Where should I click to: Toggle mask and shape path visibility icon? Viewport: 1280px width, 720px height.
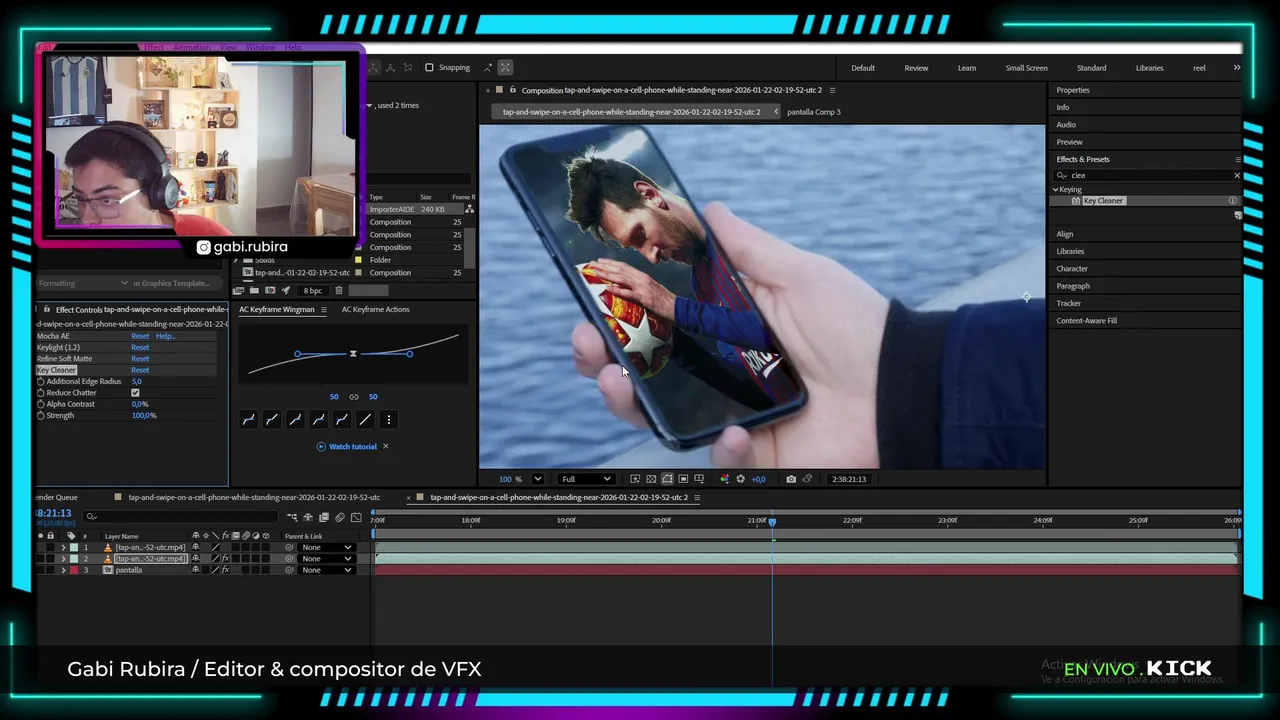tap(667, 479)
